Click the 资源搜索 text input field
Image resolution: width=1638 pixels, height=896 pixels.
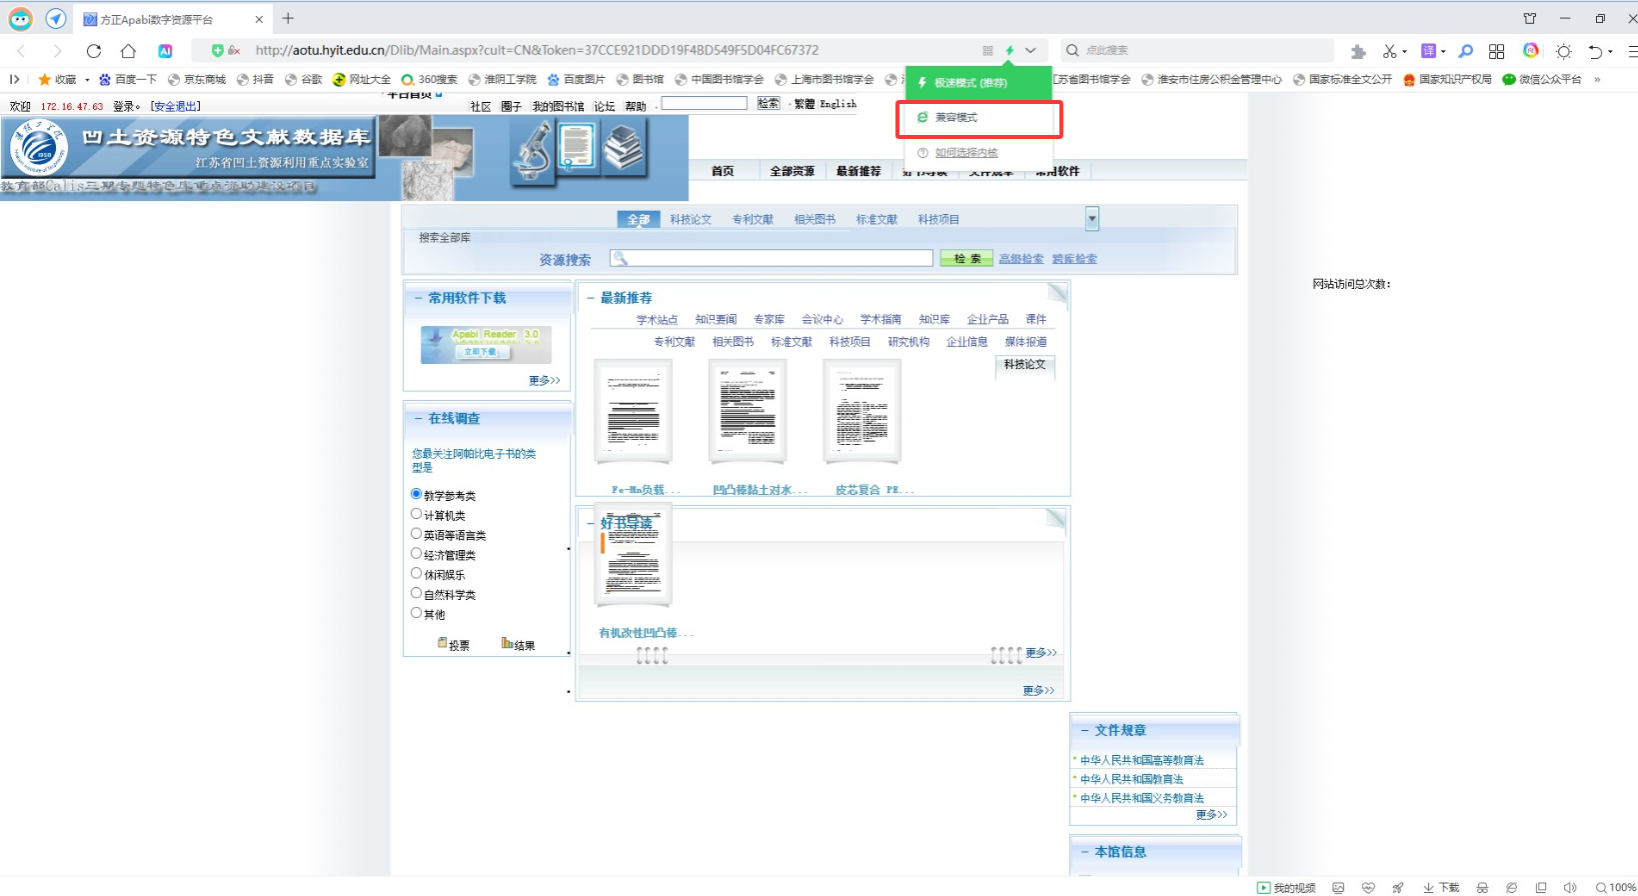[x=771, y=258]
